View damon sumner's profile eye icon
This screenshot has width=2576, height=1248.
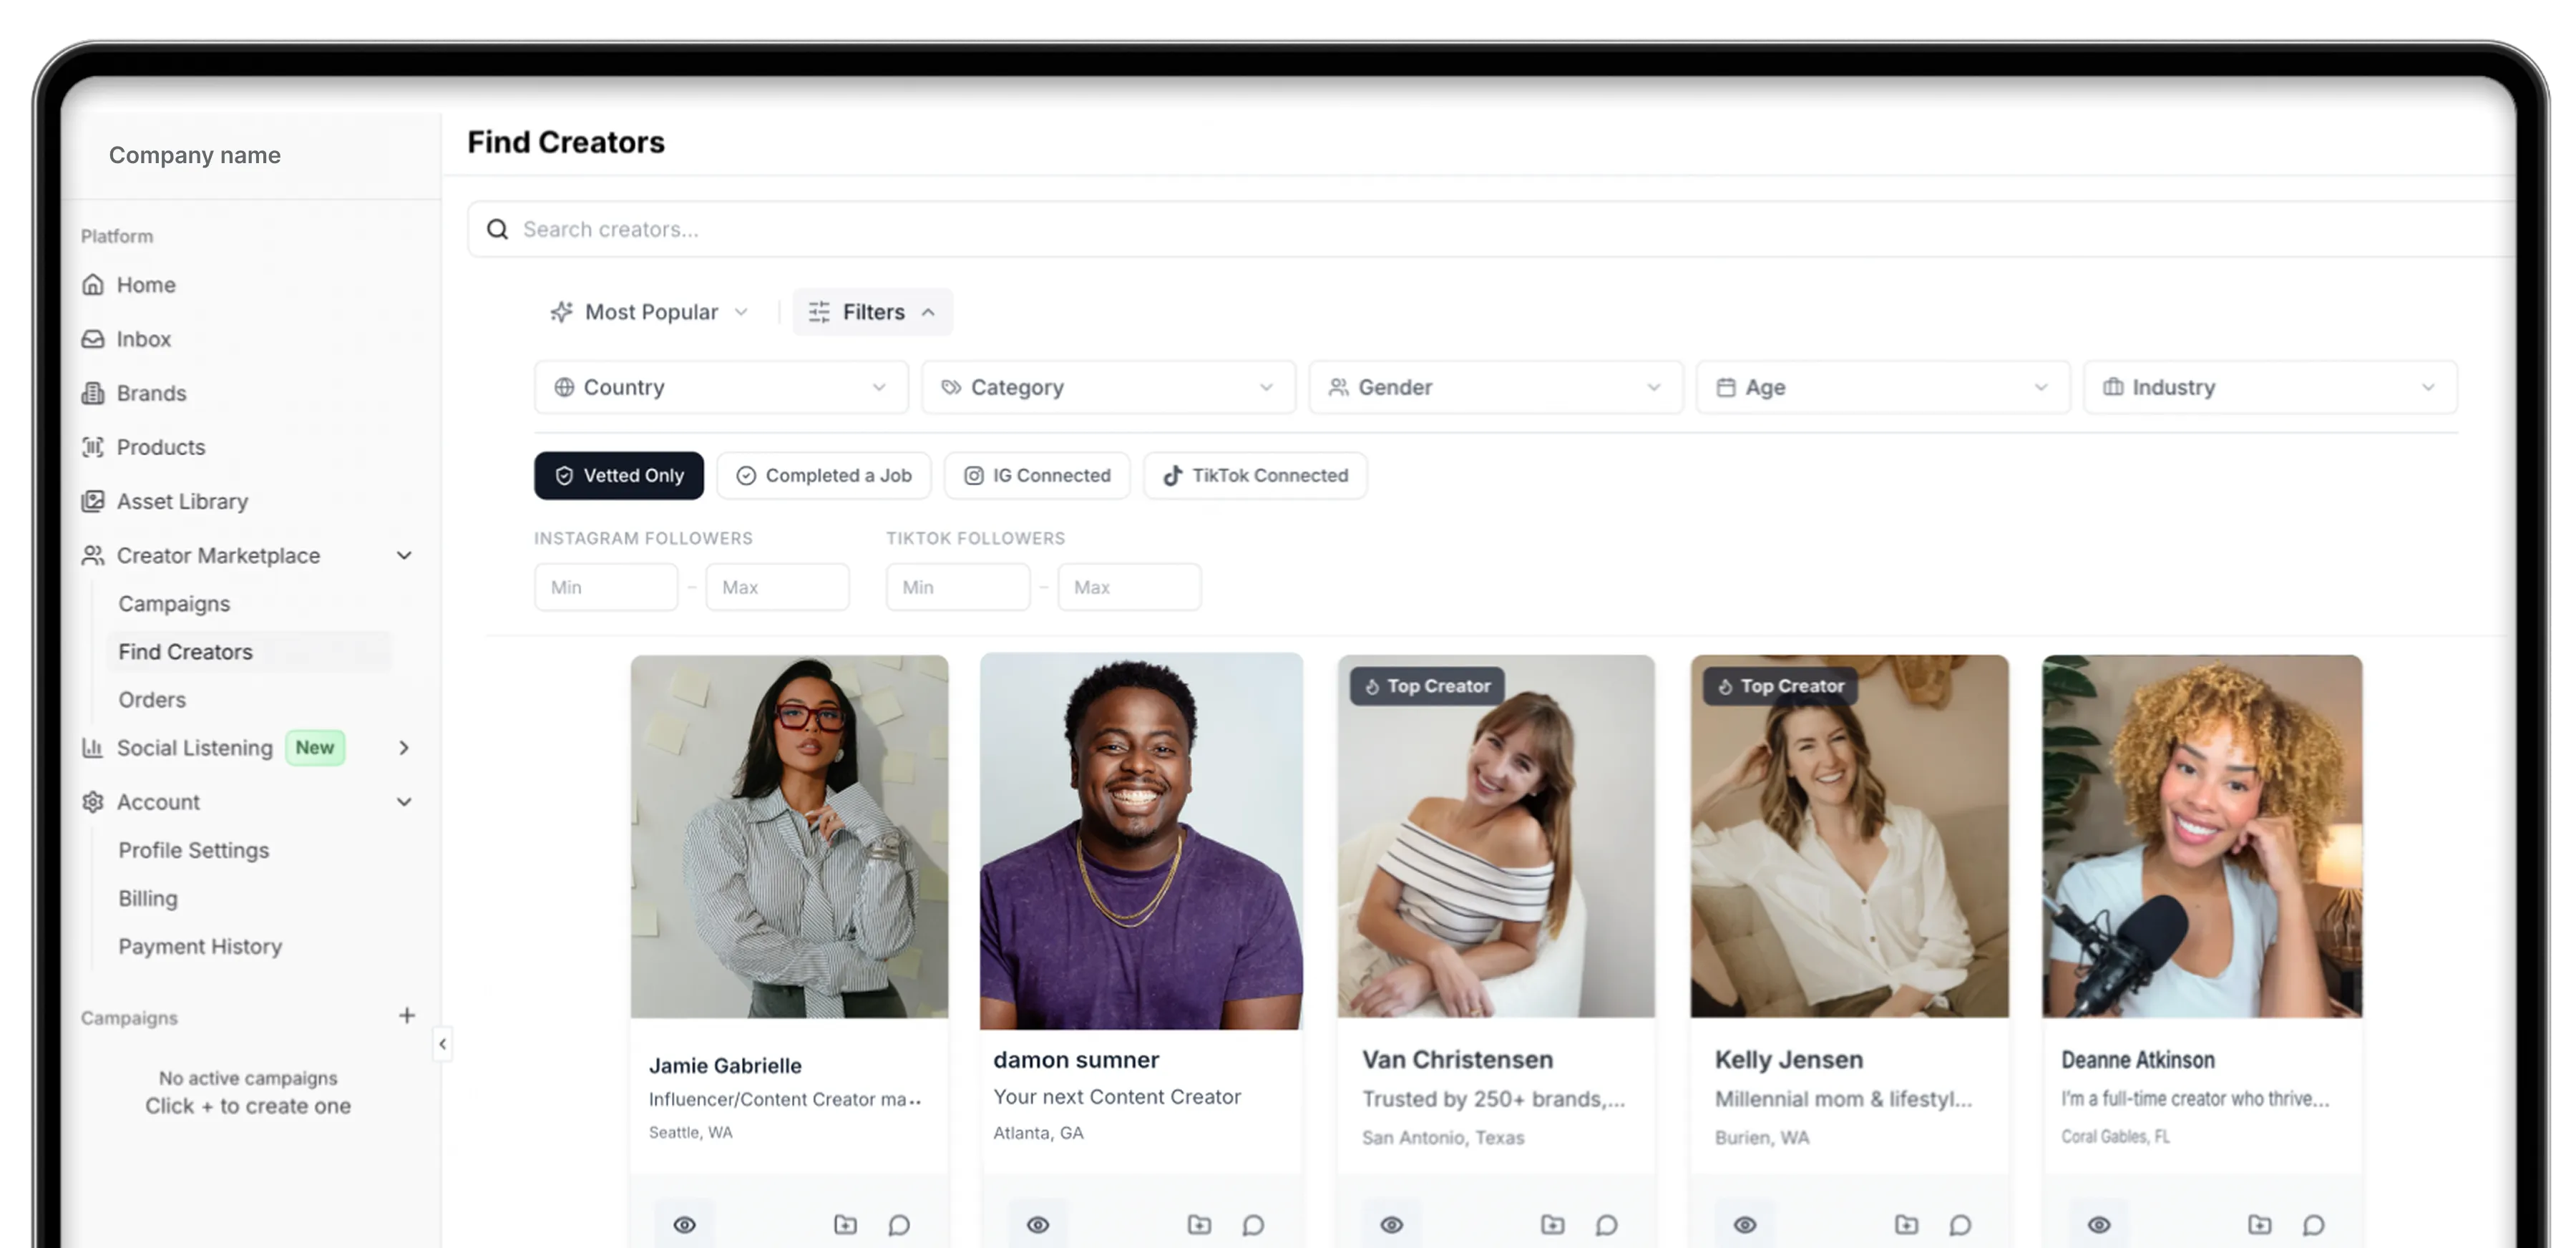(x=1038, y=1225)
